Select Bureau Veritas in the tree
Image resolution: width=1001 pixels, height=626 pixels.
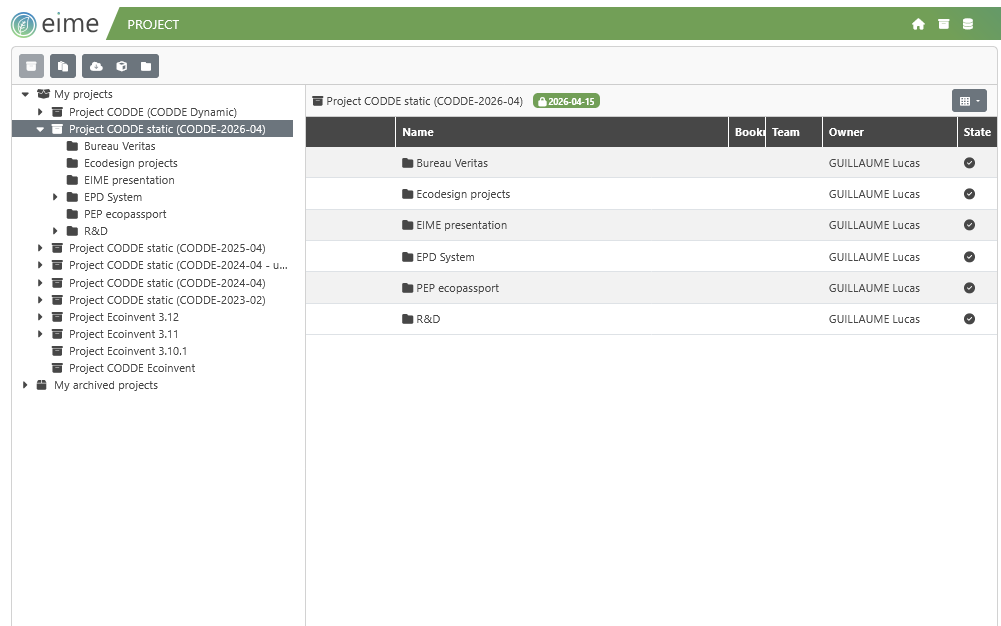[119, 146]
